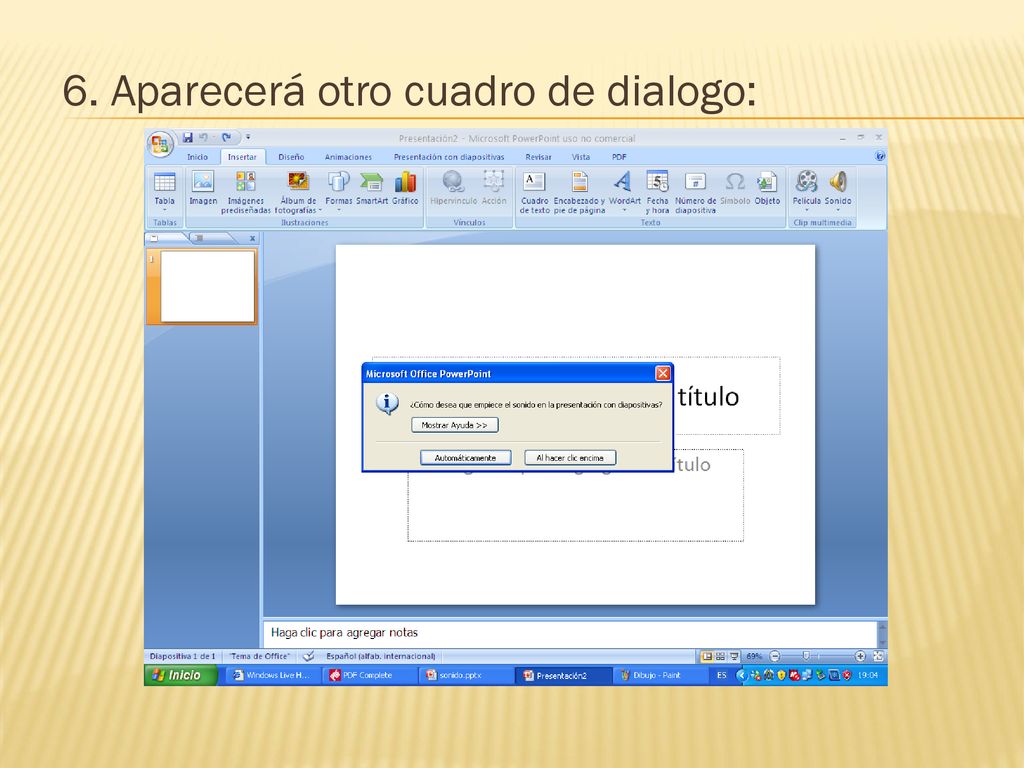Click the spell check status icon

[x=308, y=656]
